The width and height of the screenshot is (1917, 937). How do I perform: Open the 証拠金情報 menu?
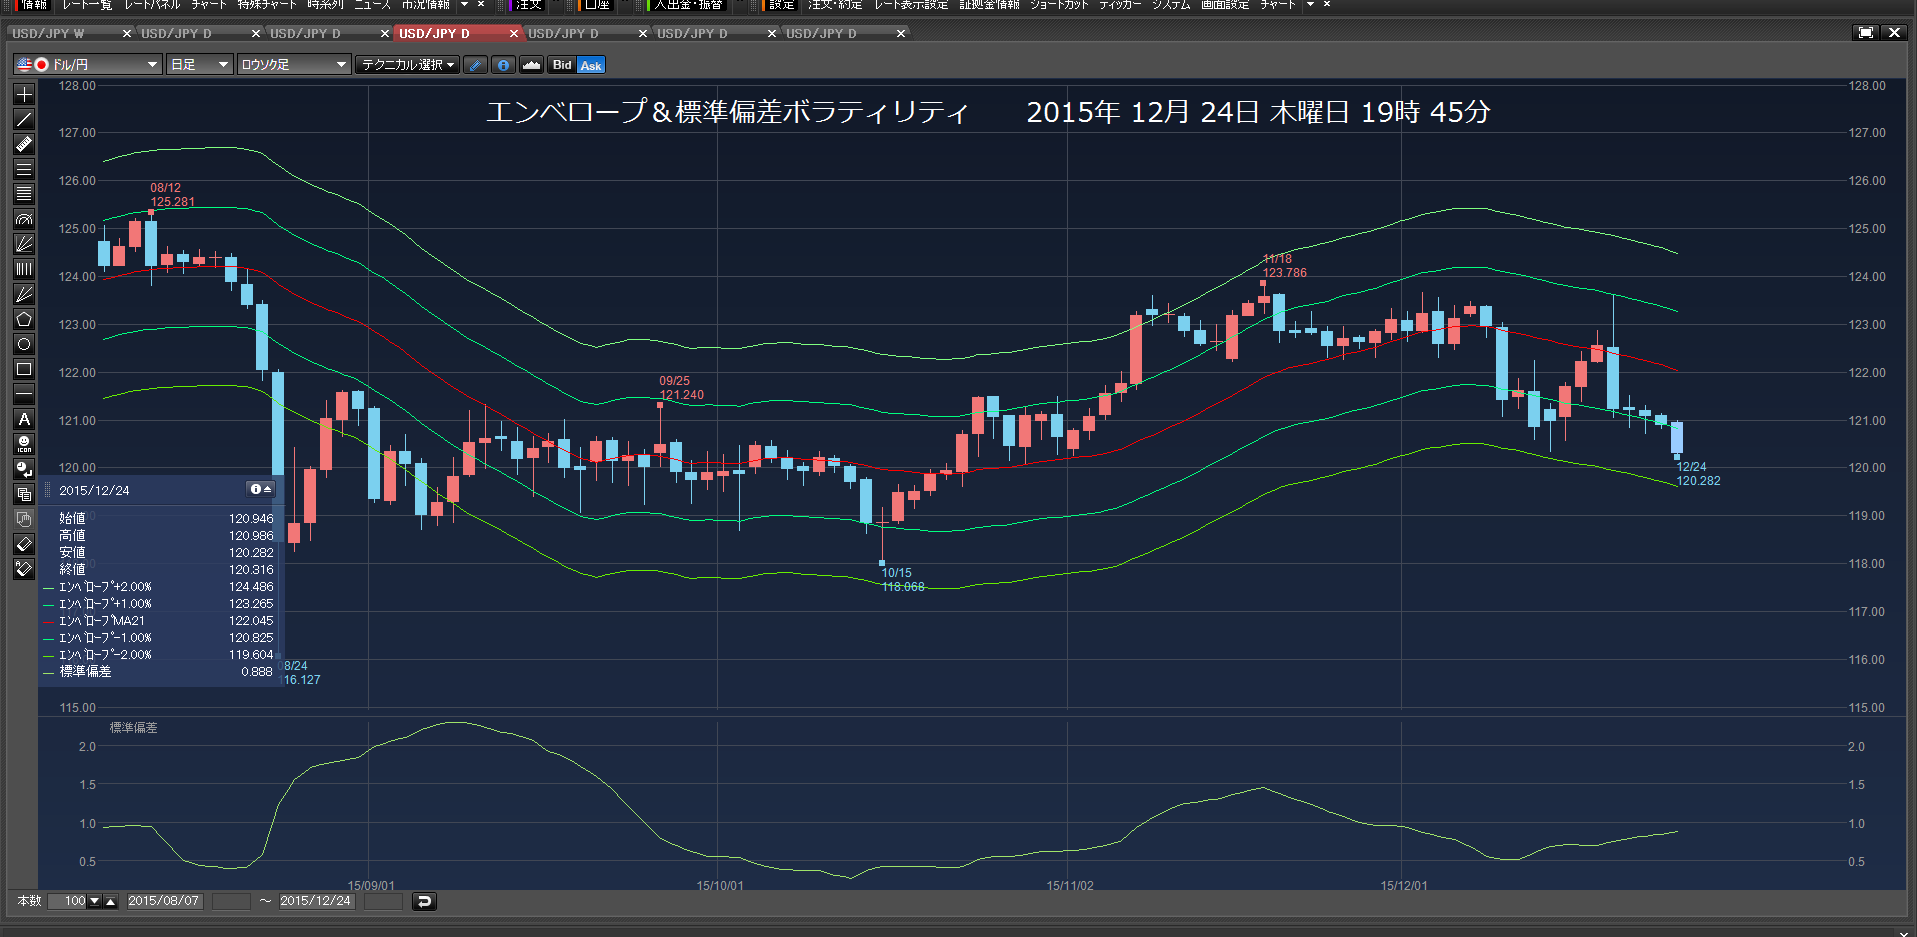989,5
